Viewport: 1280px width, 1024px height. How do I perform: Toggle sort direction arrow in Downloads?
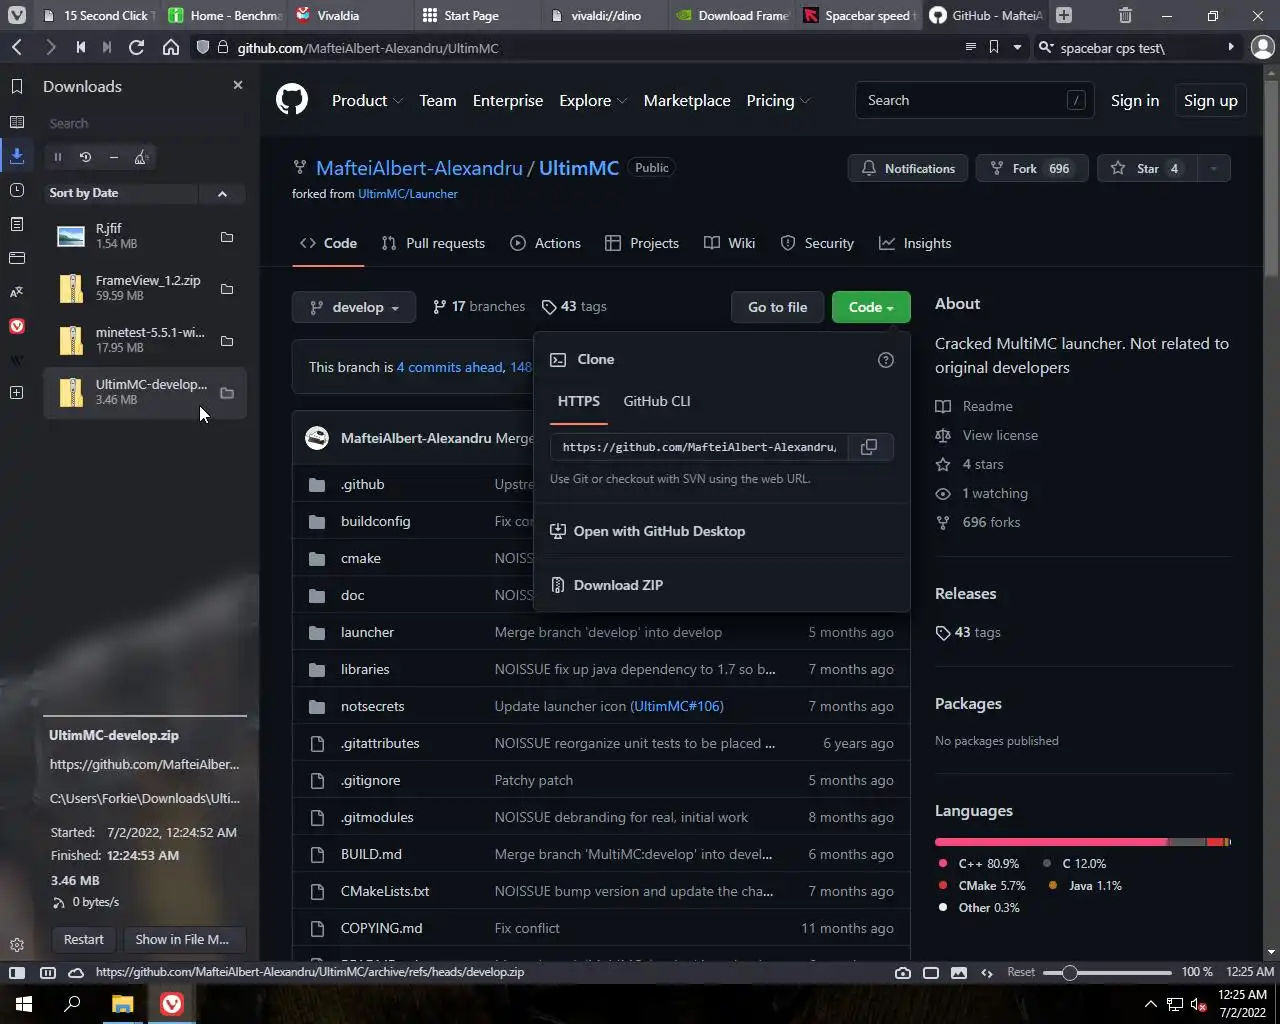click(222, 193)
